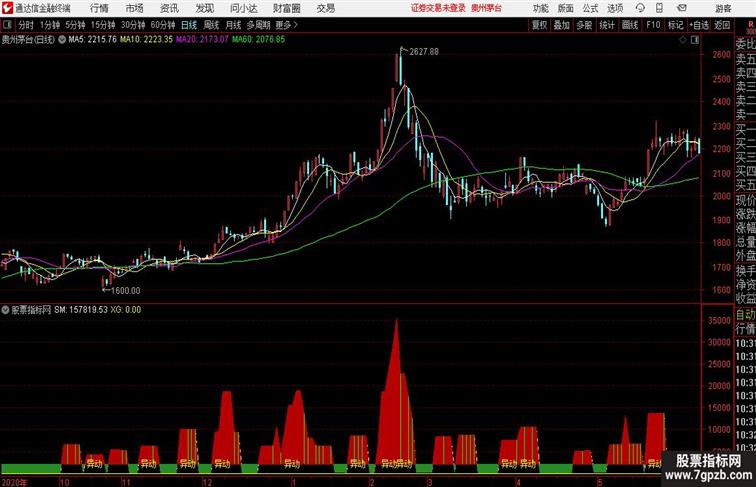This screenshot has width=756, height=487.
Task: Switch to the 30分钟 period tab
Action: (133, 25)
